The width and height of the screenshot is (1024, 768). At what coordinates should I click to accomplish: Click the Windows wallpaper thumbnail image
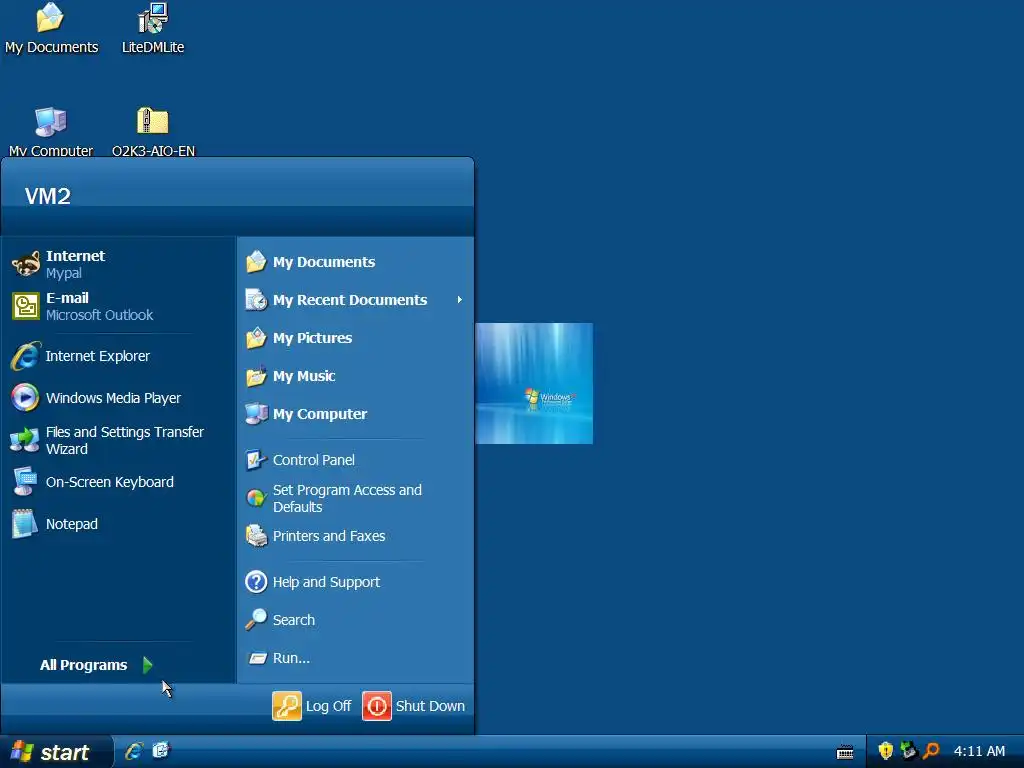point(534,383)
